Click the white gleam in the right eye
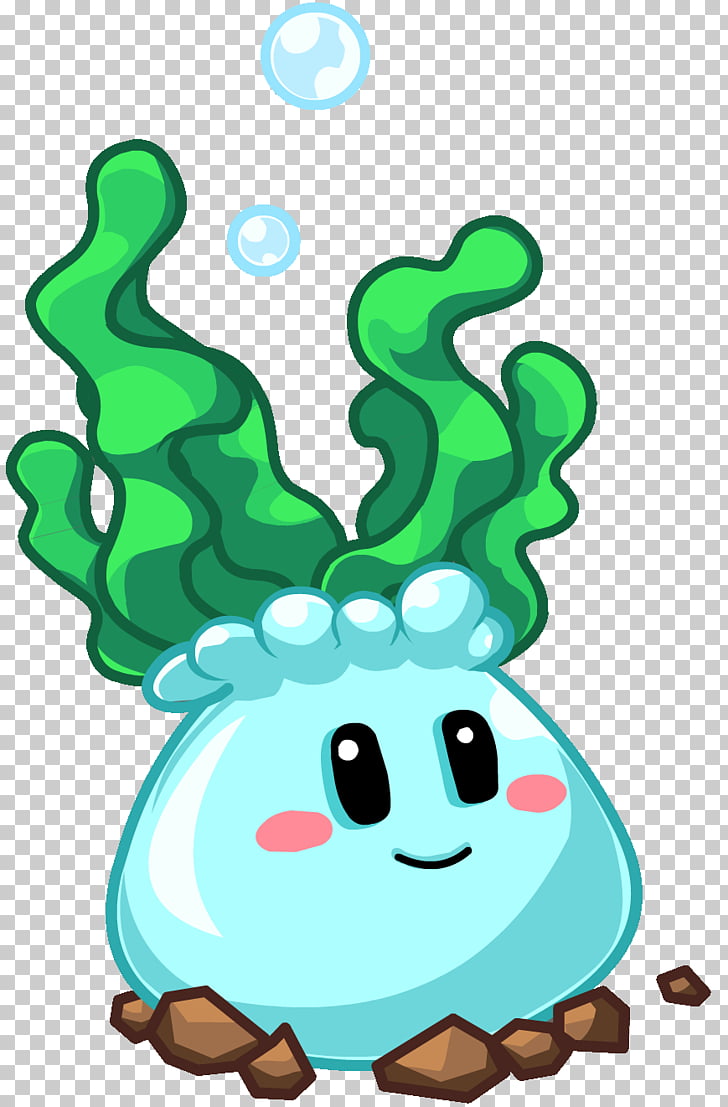This screenshot has height=1107, width=728. point(464,735)
